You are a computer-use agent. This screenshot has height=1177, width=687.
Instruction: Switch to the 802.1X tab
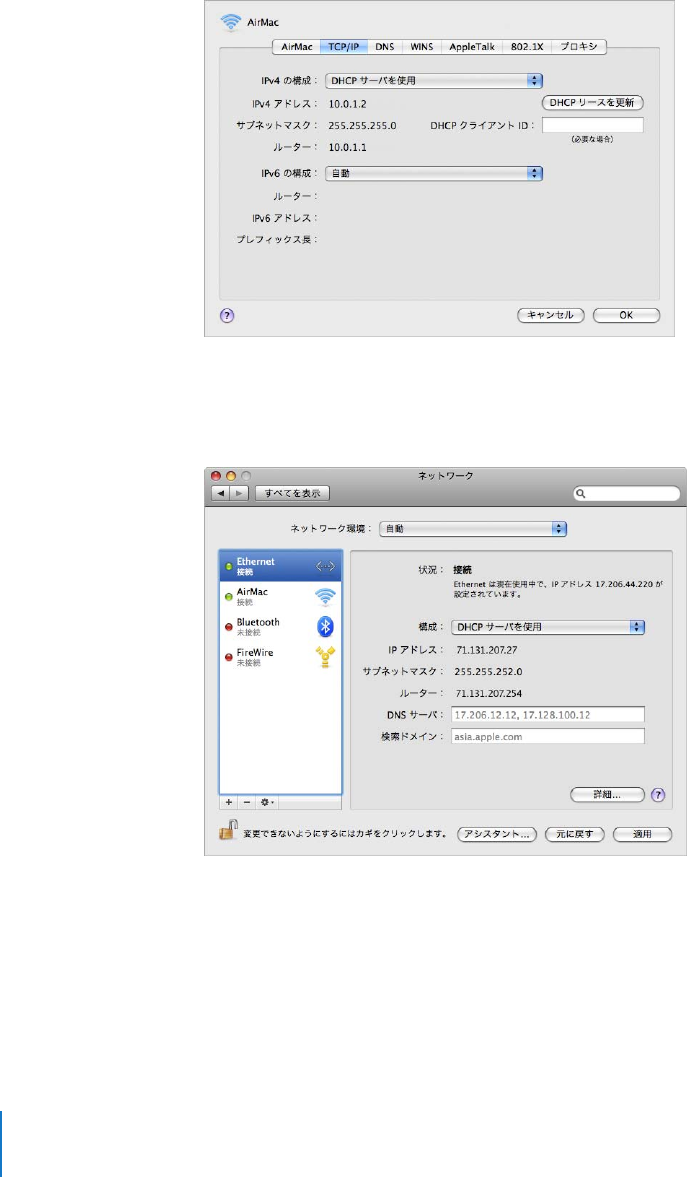click(527, 47)
